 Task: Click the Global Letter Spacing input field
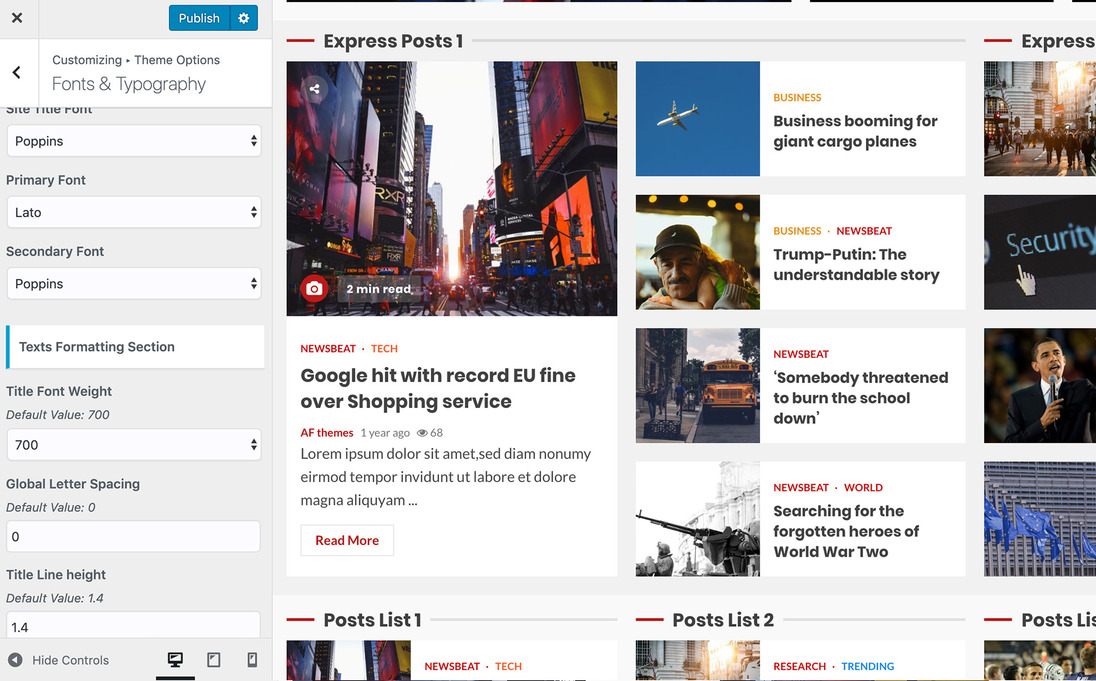[x=134, y=537]
